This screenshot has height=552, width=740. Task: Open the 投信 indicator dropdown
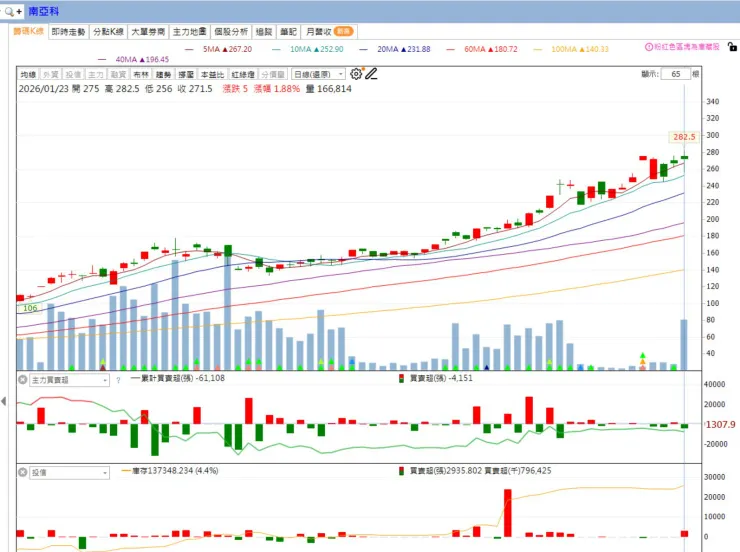pyautogui.click(x=69, y=472)
